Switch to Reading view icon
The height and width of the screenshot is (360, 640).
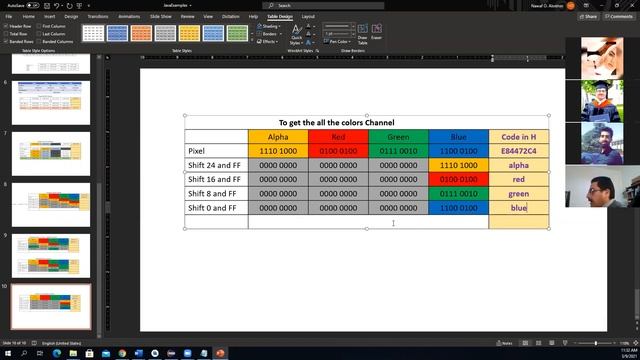click(x=552, y=343)
